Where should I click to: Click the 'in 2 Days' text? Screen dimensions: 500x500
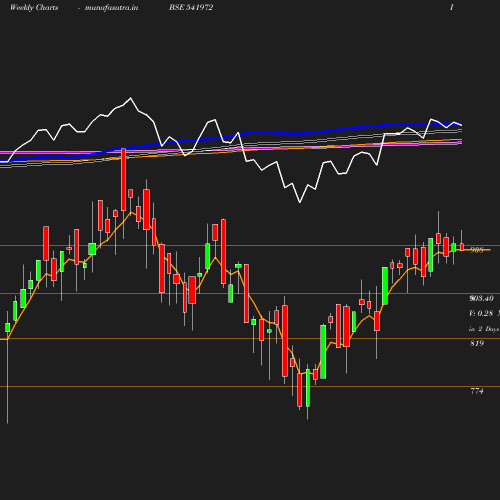tap(484, 329)
